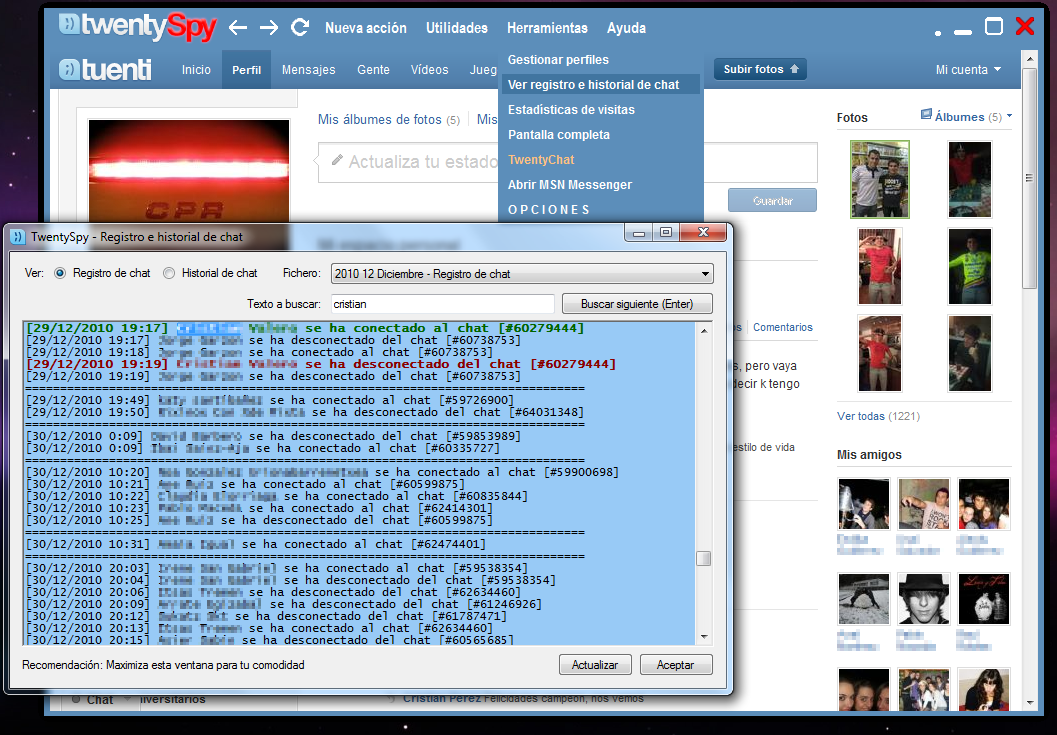1057x735 pixels.
Task: Open the Ayuda menu
Action: 626,28
